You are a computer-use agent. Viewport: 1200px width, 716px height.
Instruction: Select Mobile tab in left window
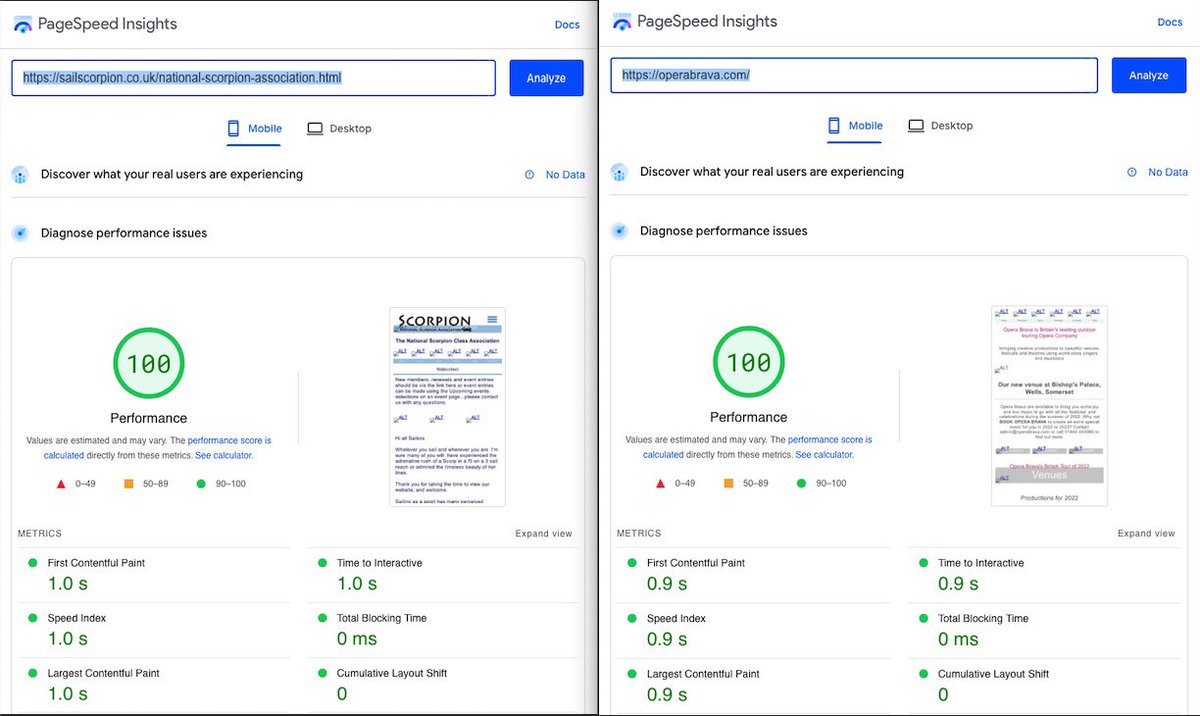[x=255, y=129]
